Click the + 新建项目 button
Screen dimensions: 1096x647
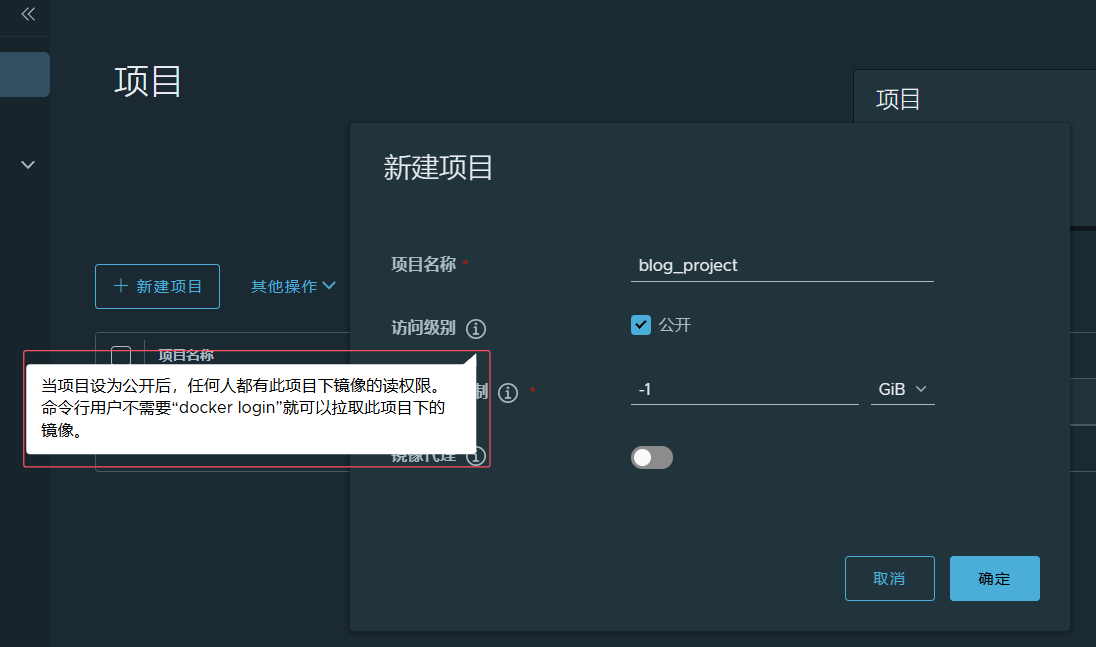(157, 286)
